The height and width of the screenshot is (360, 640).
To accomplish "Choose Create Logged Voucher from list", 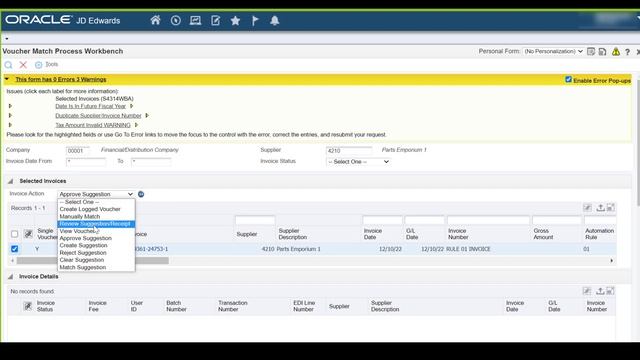I will coord(90,209).
